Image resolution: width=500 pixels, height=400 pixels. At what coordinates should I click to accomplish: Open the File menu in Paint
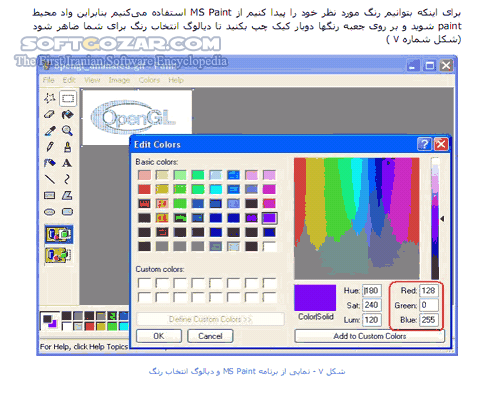coord(48,80)
